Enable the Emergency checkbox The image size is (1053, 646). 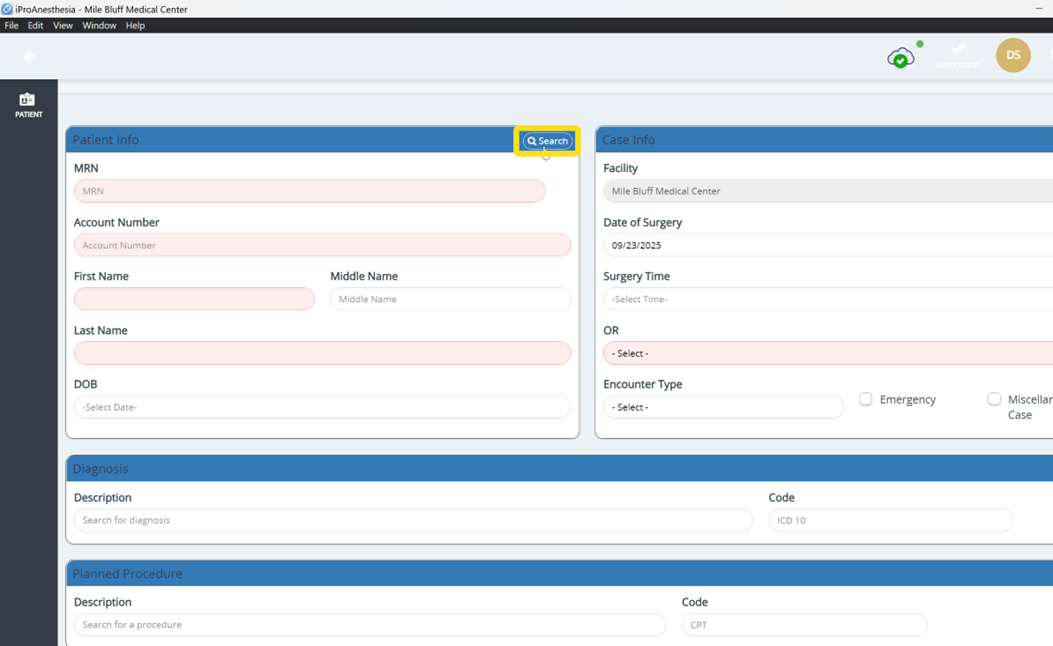tap(866, 399)
